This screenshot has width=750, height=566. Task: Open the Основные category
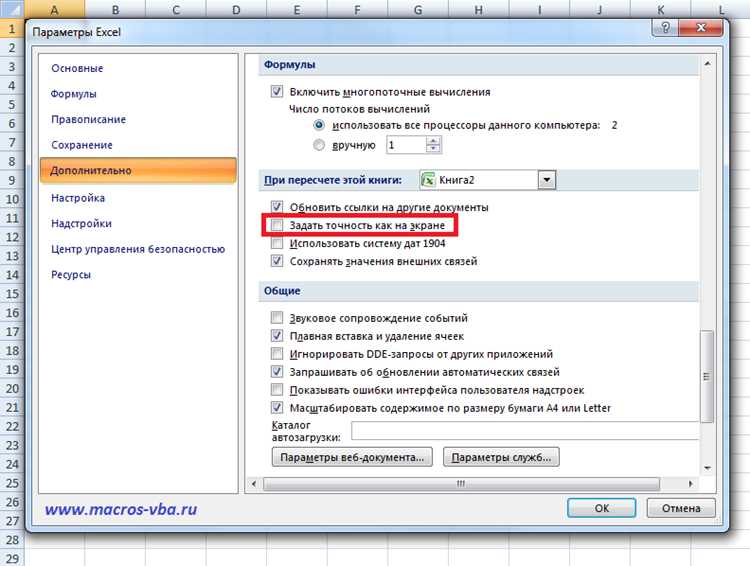(77, 68)
